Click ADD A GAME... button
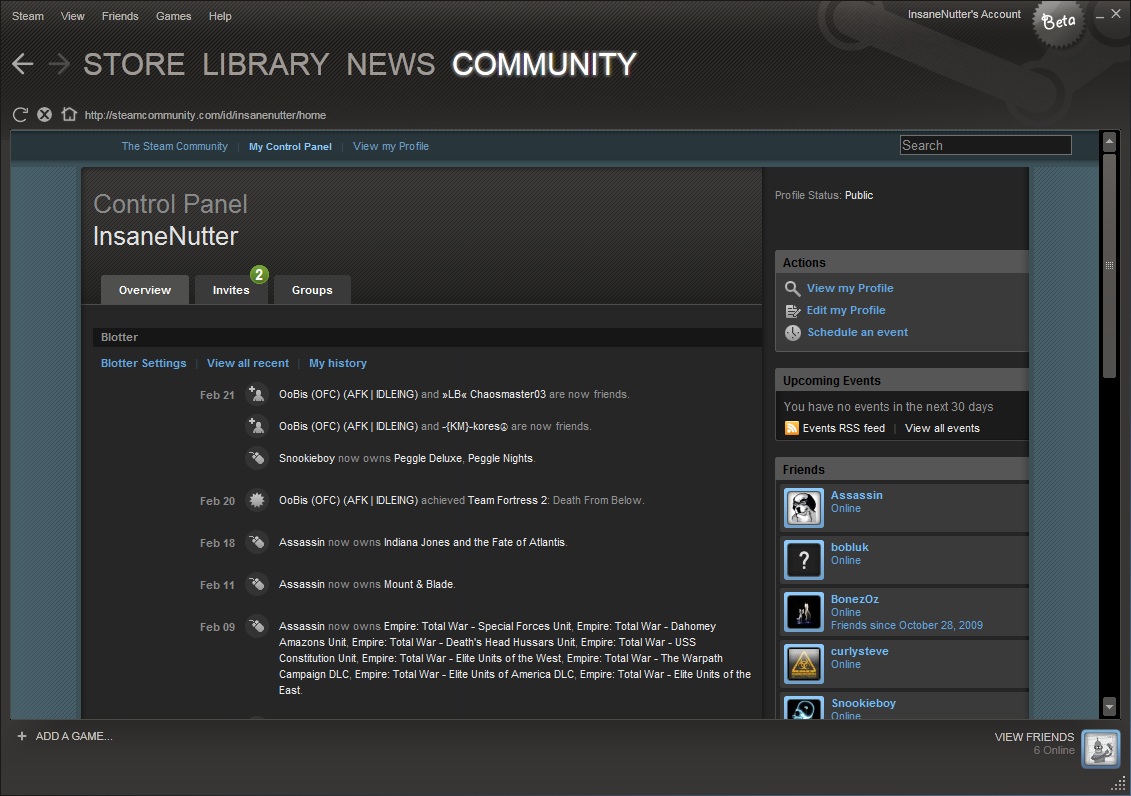This screenshot has width=1131, height=796. pos(74,736)
